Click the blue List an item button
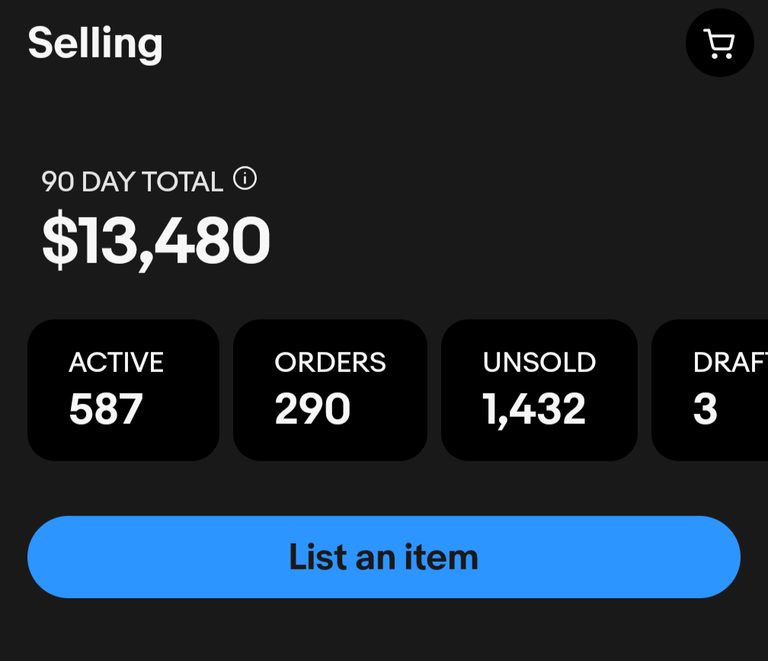 pos(384,557)
